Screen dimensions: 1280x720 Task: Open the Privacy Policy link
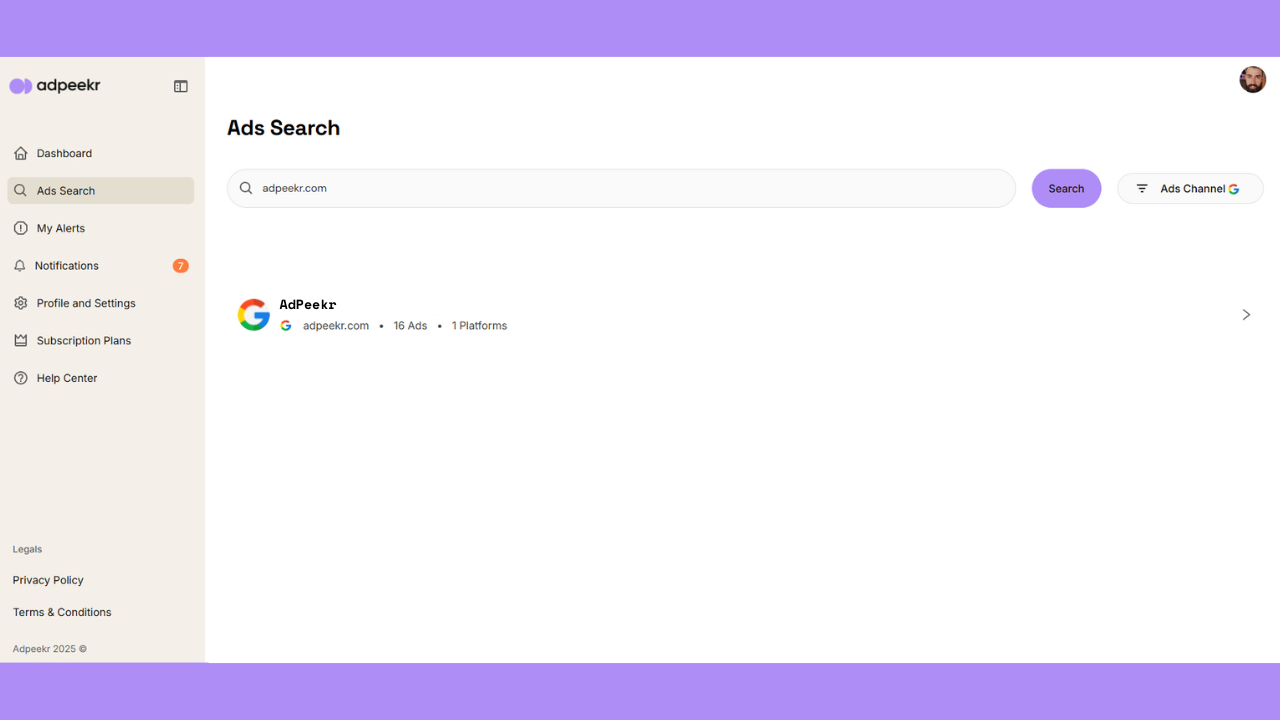[x=47, y=580]
